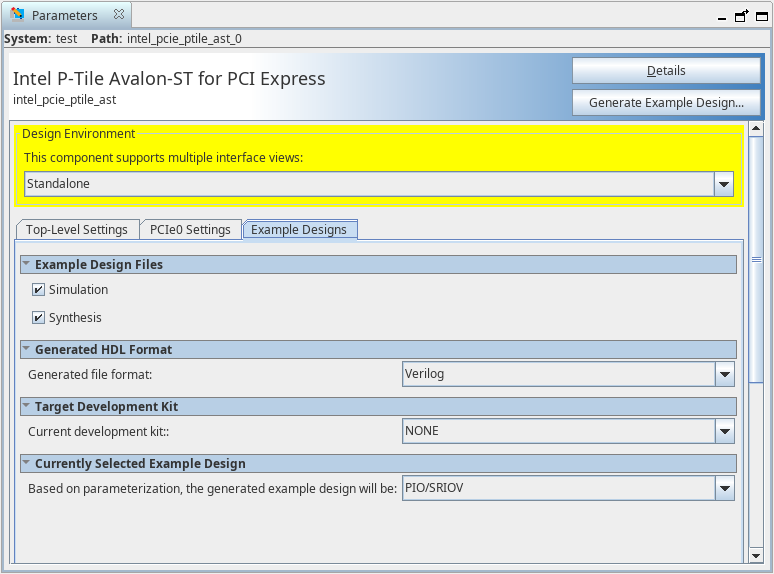Image resolution: width=774 pixels, height=574 pixels.
Task: Click the vertical scrollbar thumb
Action: [756, 259]
